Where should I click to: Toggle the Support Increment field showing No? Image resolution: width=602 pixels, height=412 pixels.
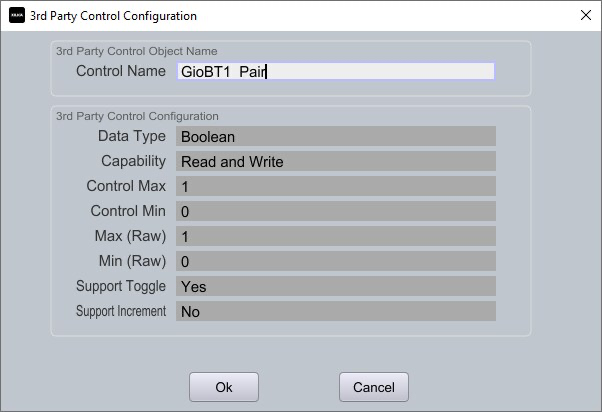pyautogui.click(x=336, y=311)
